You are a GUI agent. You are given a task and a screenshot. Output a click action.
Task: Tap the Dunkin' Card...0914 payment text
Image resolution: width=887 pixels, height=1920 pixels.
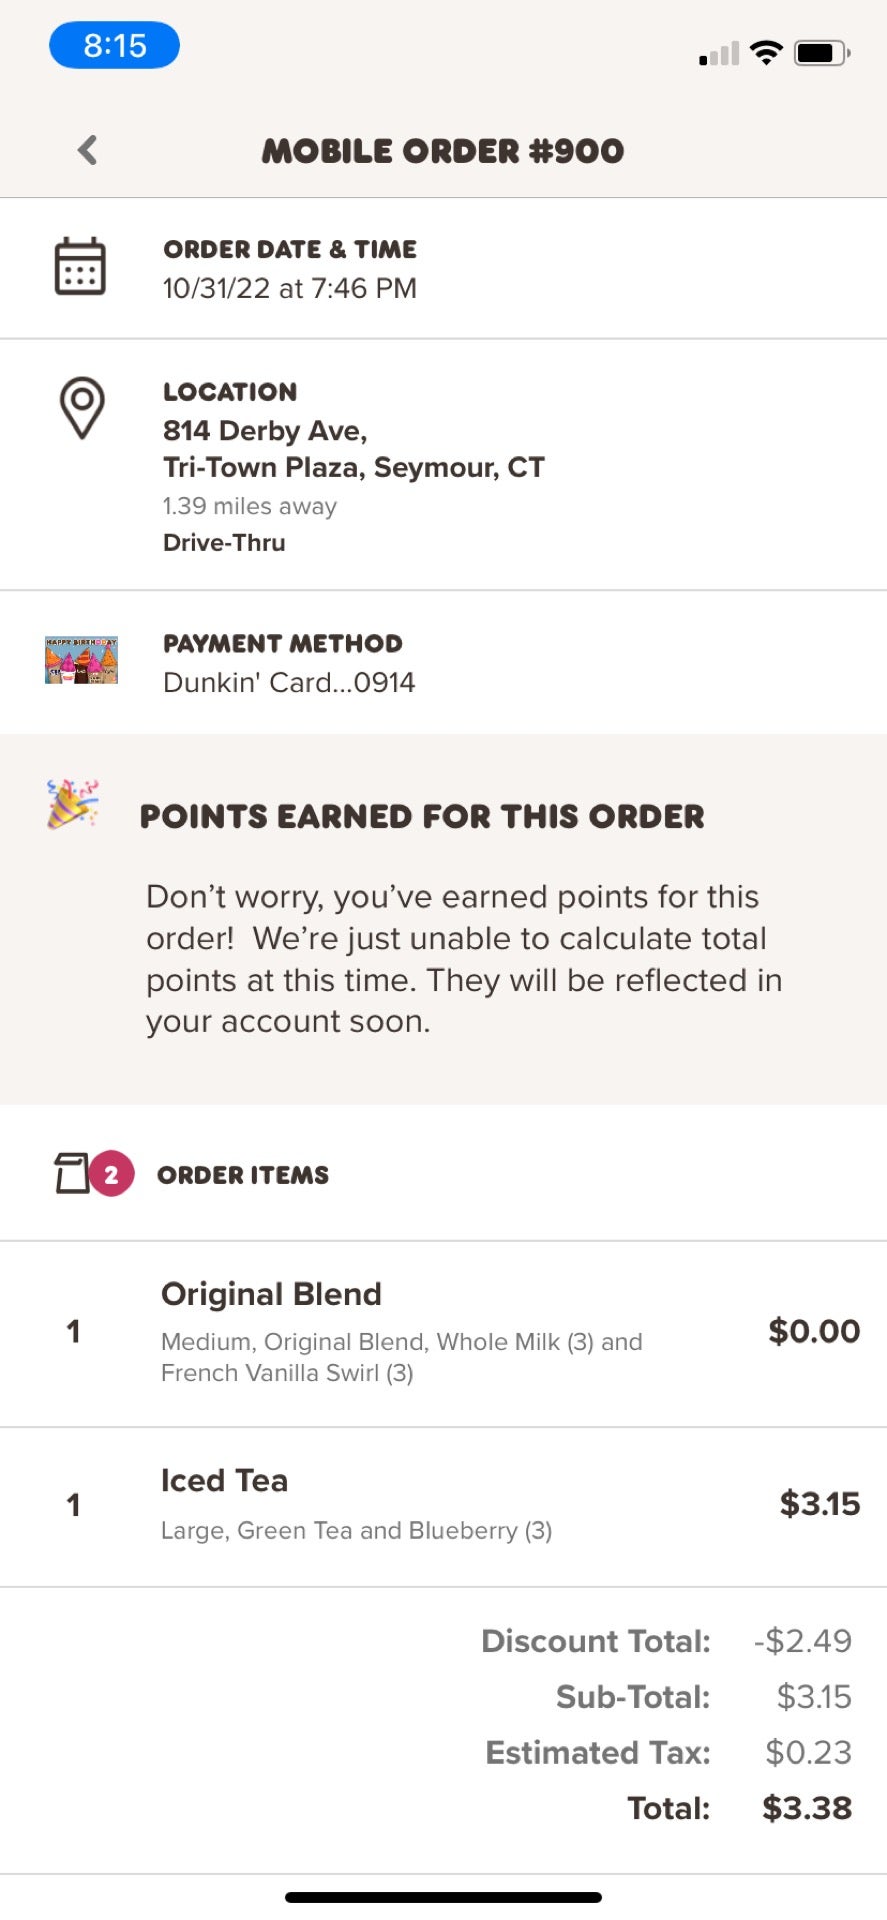(x=289, y=682)
